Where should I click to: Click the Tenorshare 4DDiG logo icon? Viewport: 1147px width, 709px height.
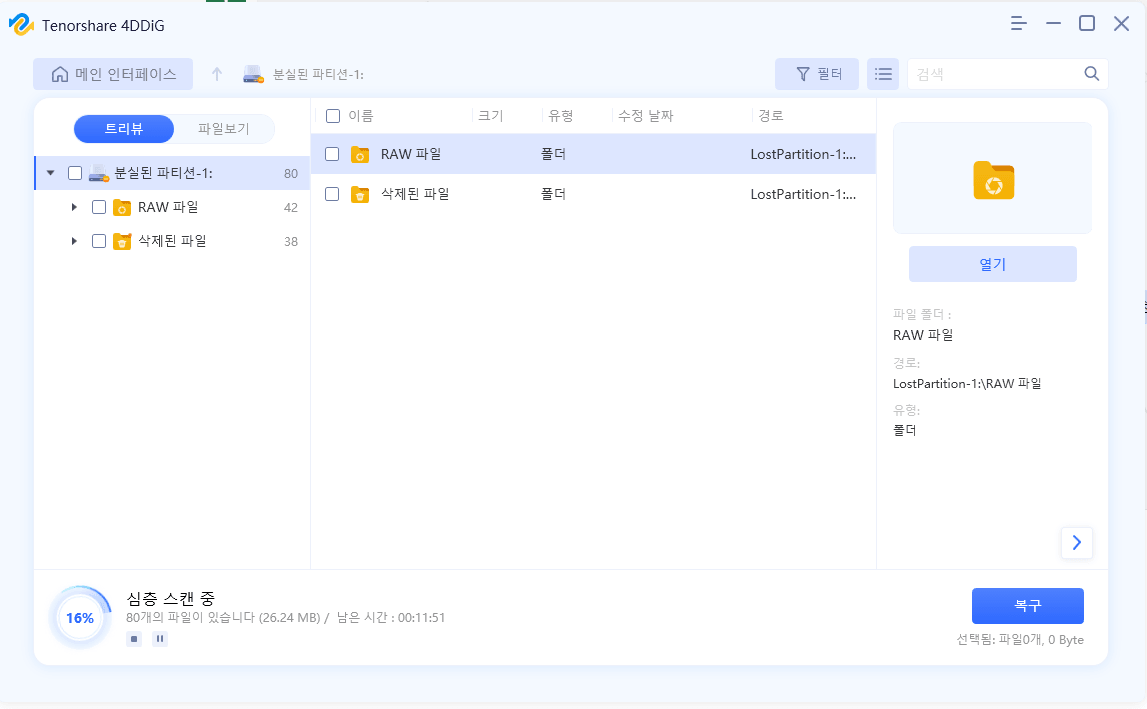[x=21, y=25]
